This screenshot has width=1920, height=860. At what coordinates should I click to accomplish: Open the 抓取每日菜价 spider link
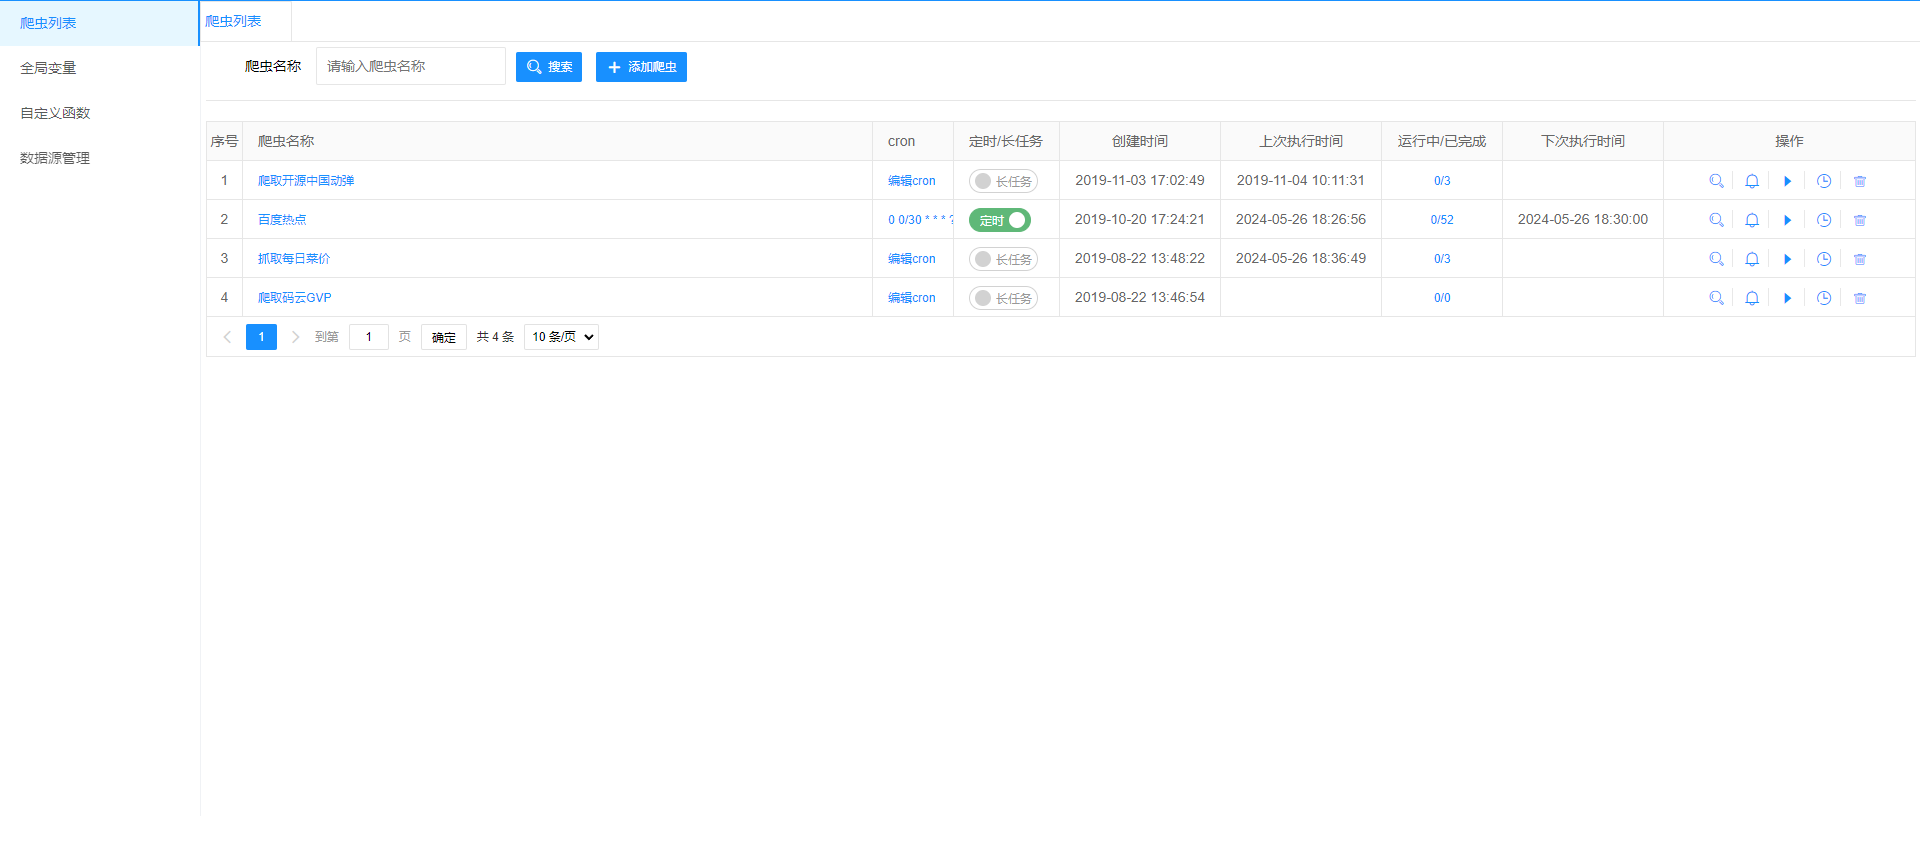(x=294, y=259)
